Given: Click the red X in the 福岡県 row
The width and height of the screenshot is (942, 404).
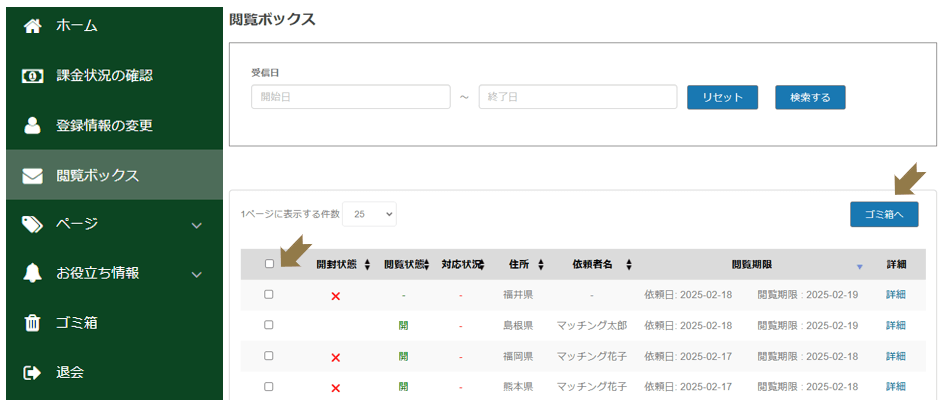Looking at the screenshot, I should pos(336,358).
